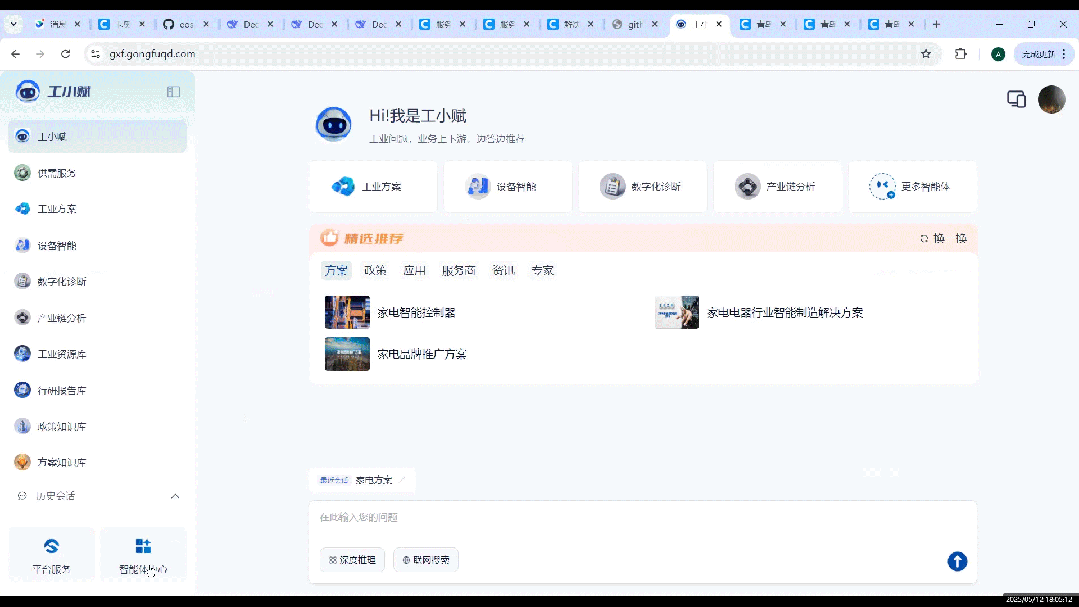
Task: Toggle 联网搜索 mode
Action: 426,560
